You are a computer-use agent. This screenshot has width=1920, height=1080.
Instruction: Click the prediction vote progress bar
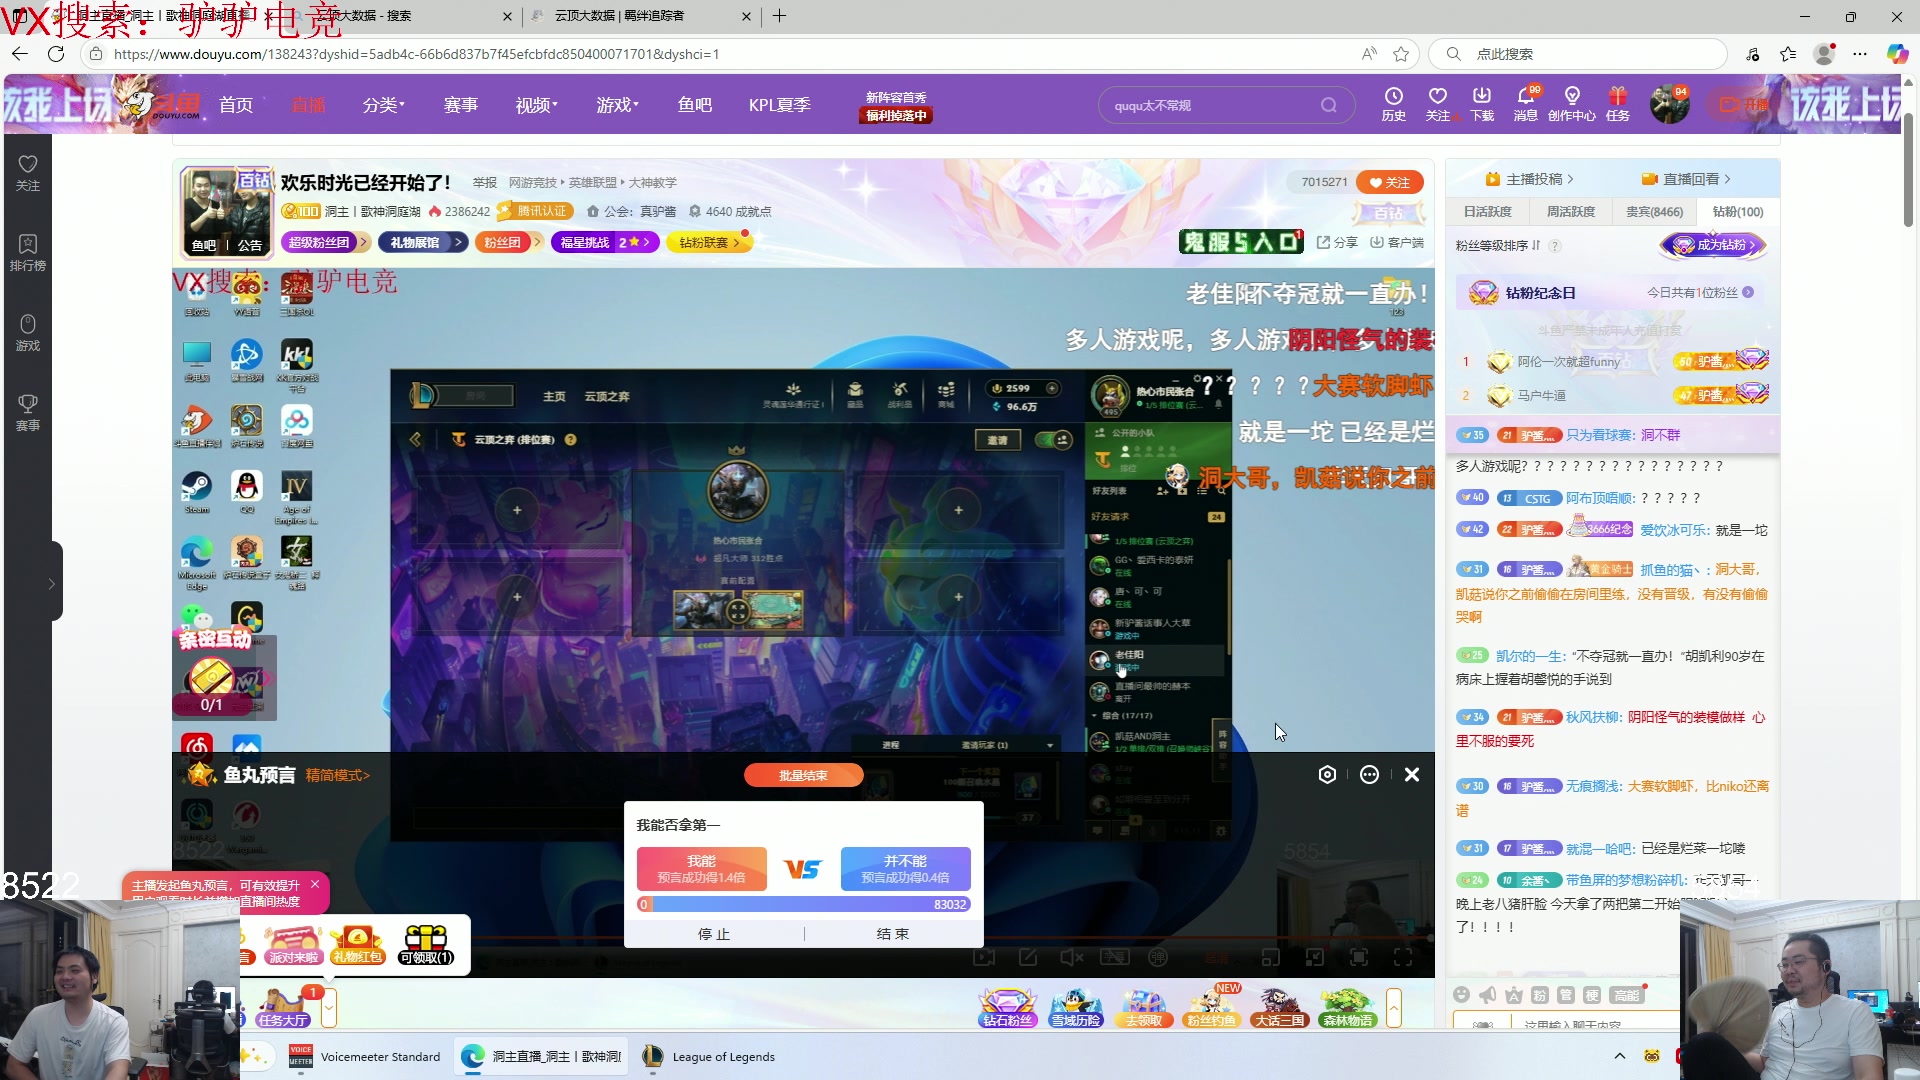pos(804,904)
